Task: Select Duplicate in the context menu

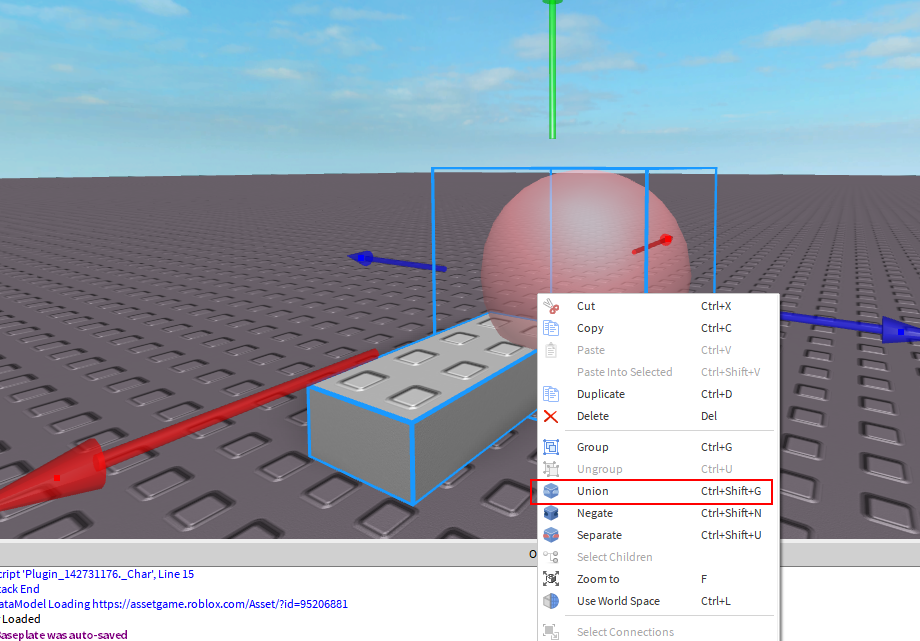Action: [x=658, y=394]
